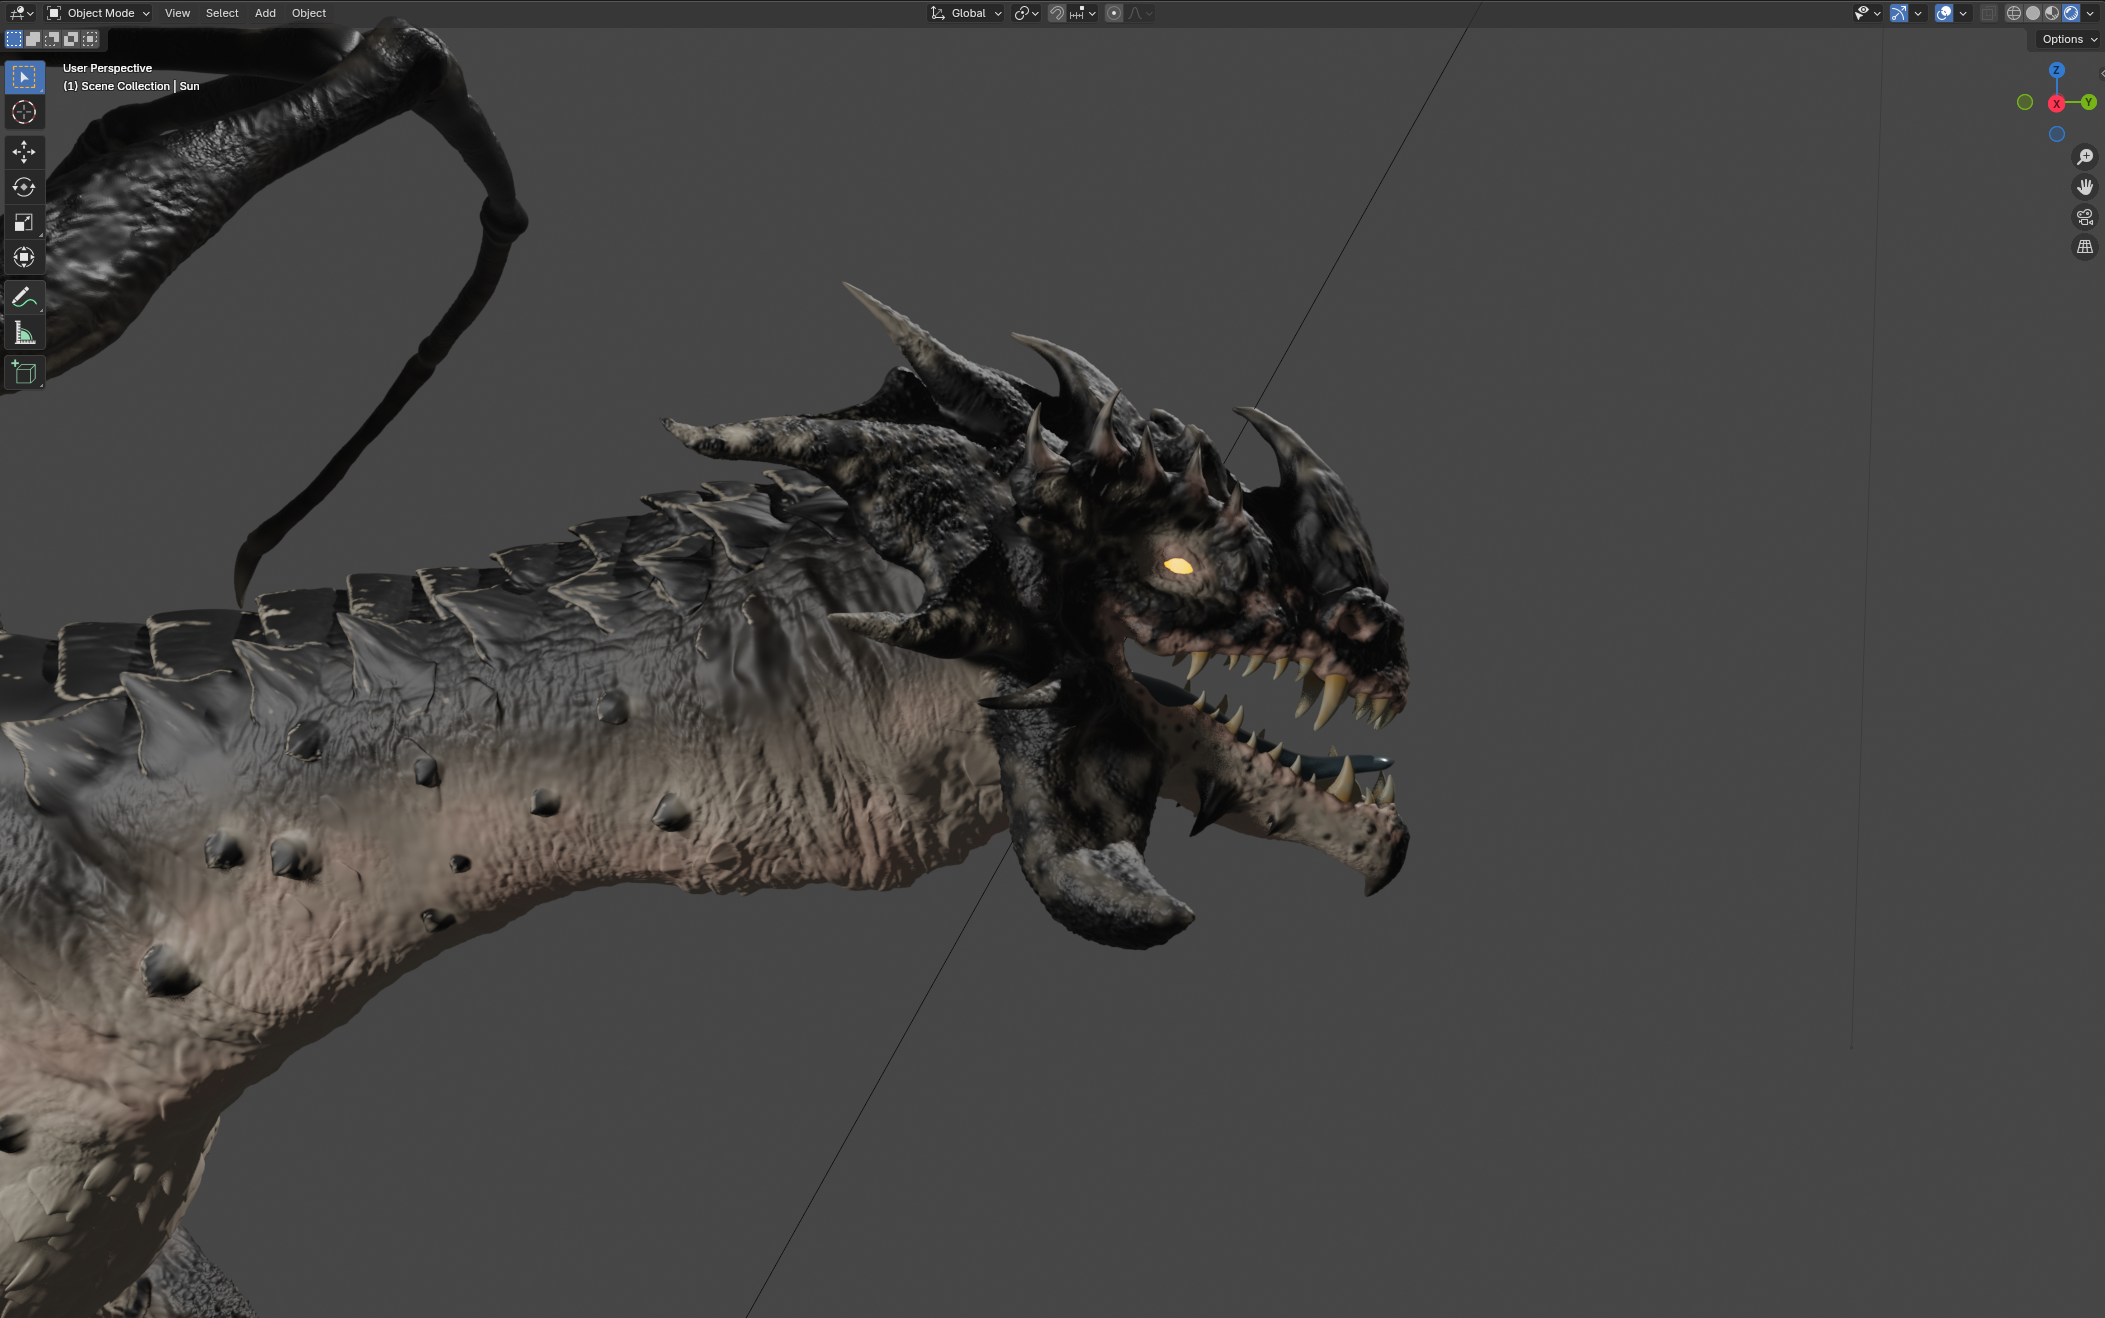Open the Select menu

222,13
